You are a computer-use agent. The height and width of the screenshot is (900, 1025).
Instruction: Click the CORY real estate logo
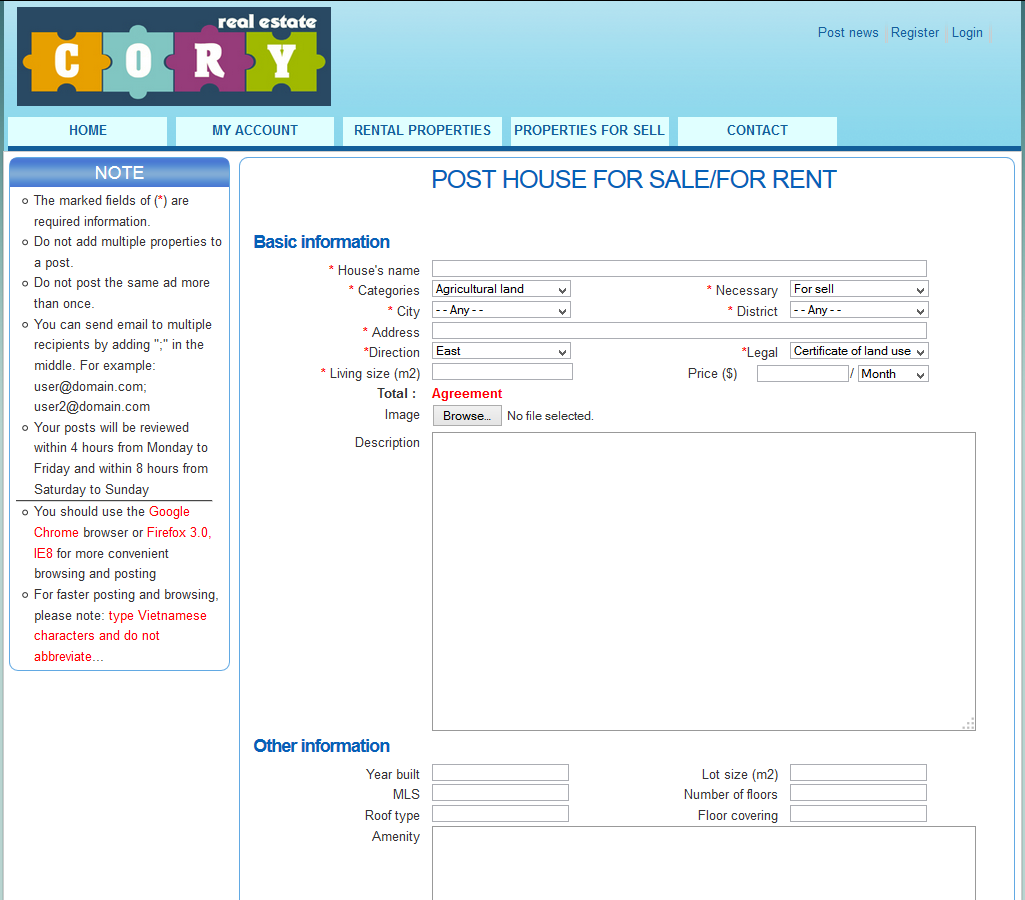pyautogui.click(x=172, y=56)
